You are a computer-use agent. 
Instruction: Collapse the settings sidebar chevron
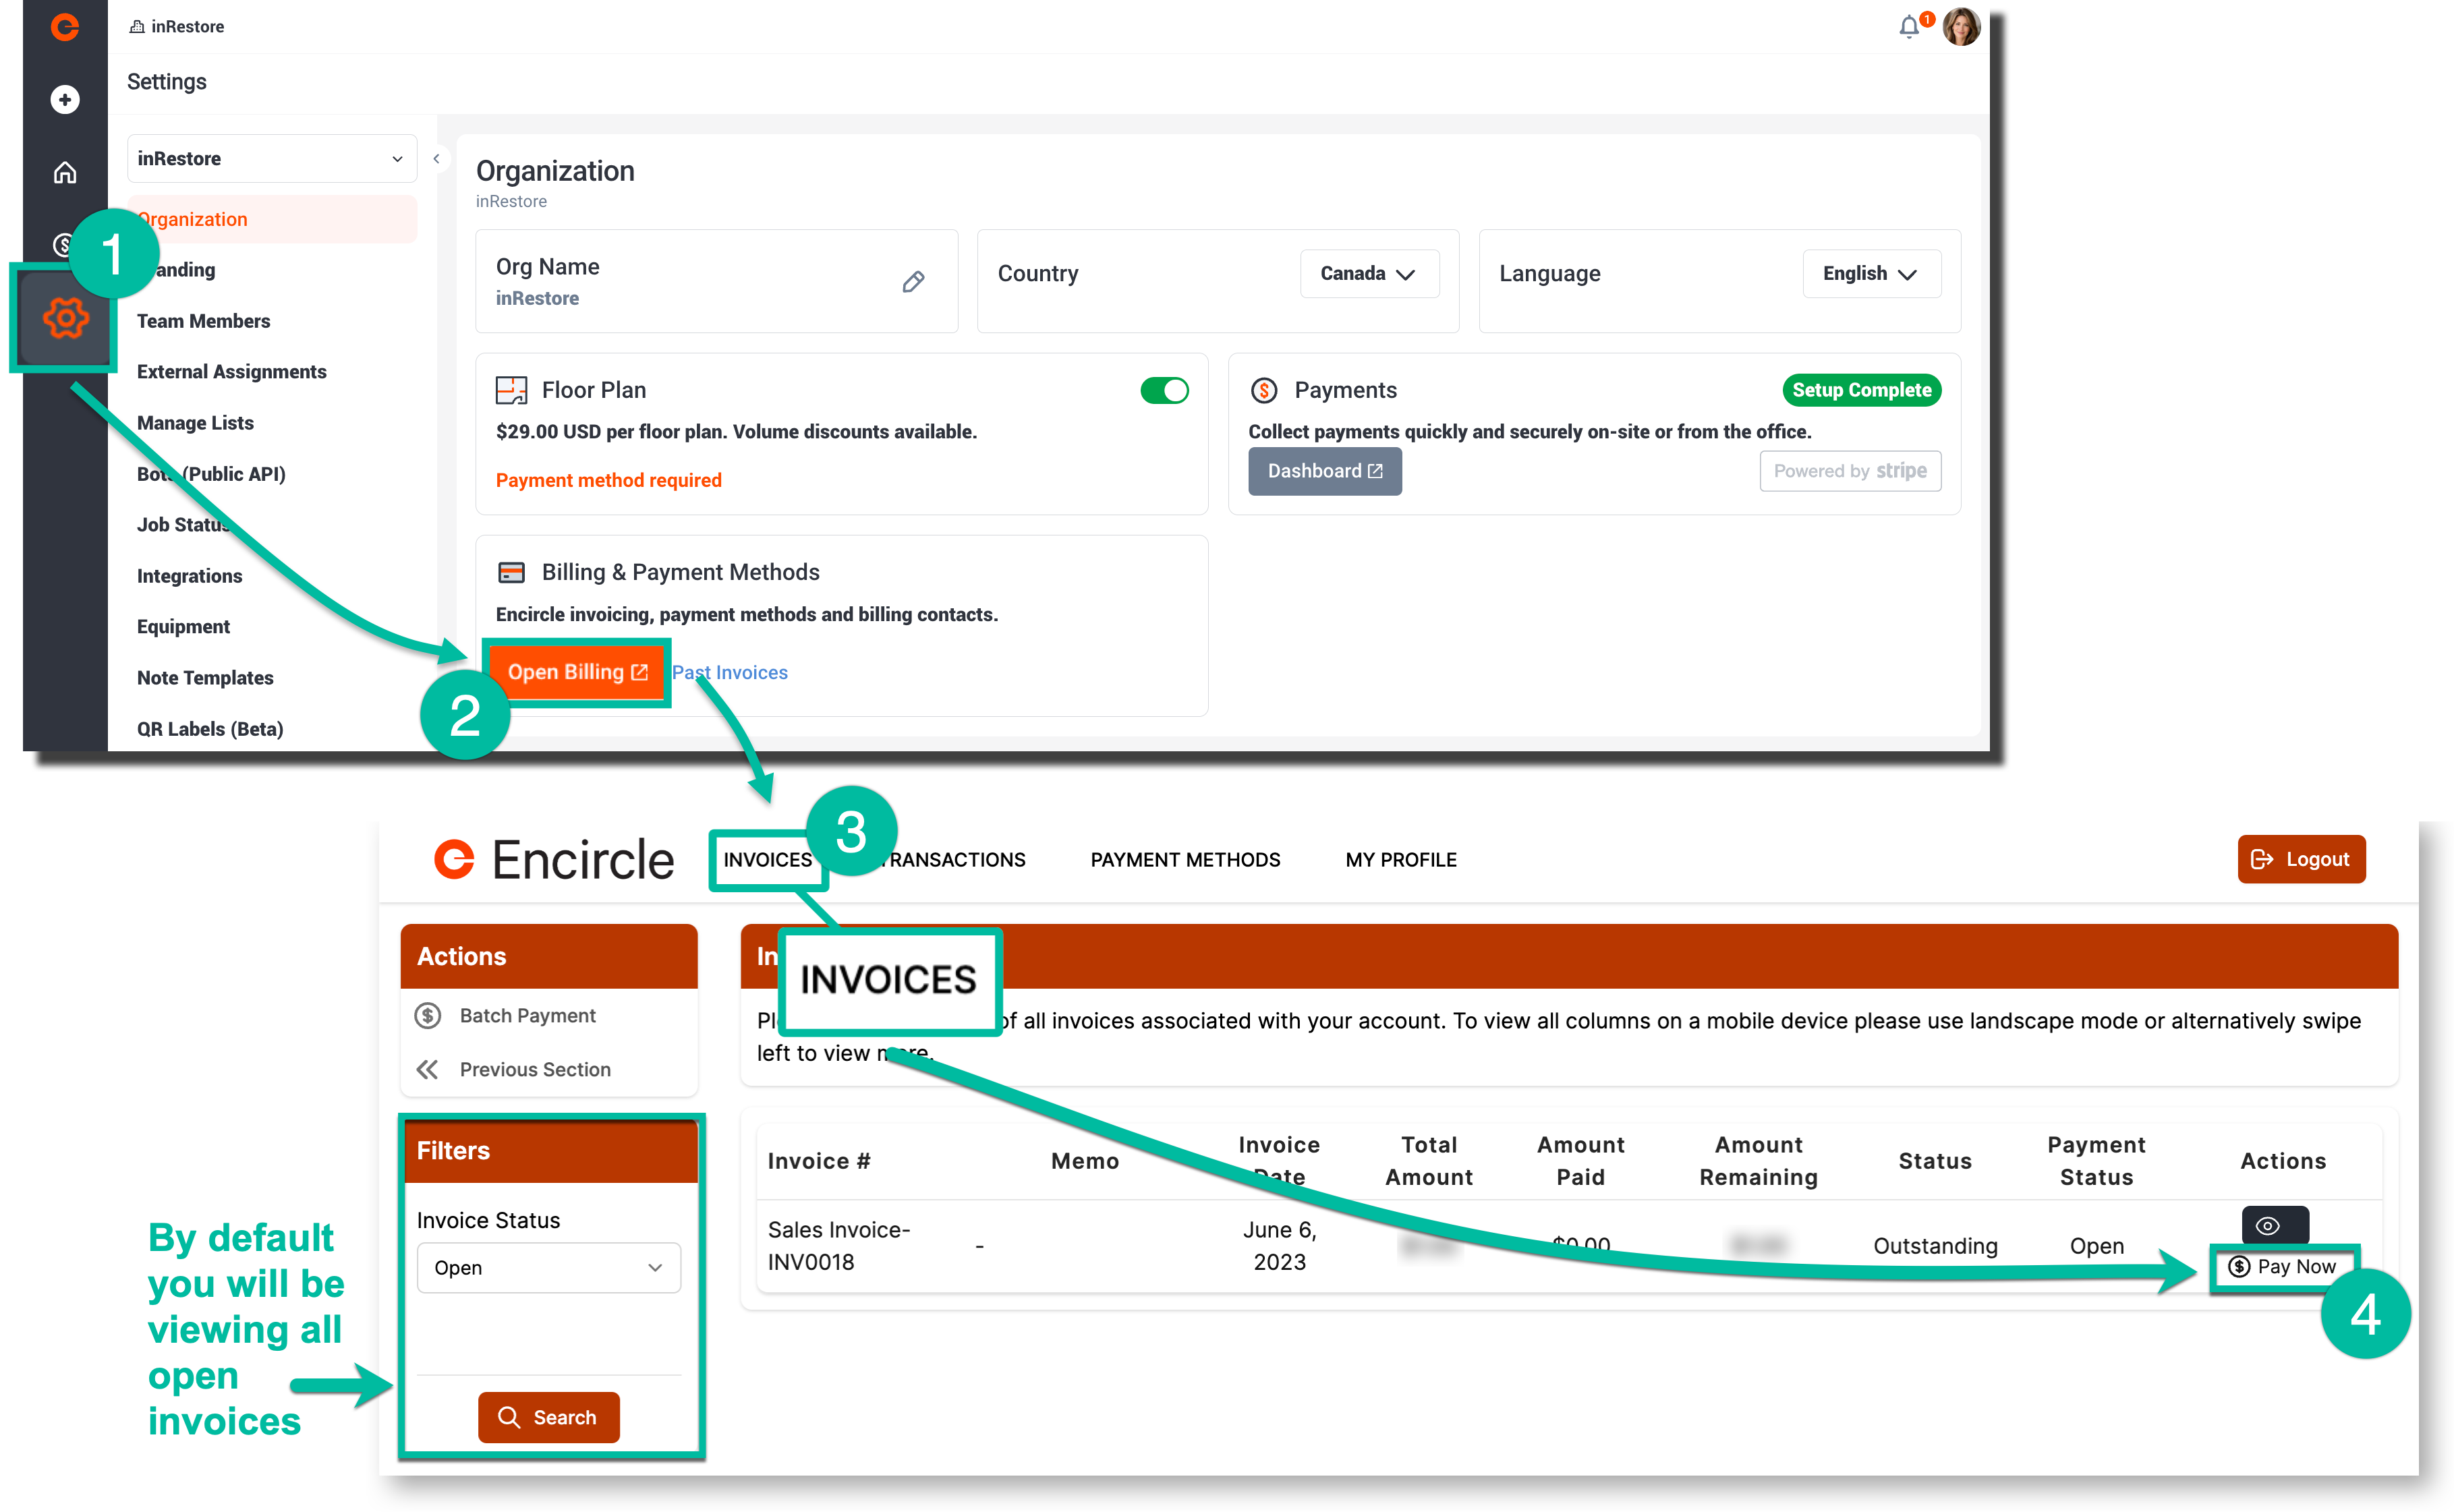(x=436, y=159)
